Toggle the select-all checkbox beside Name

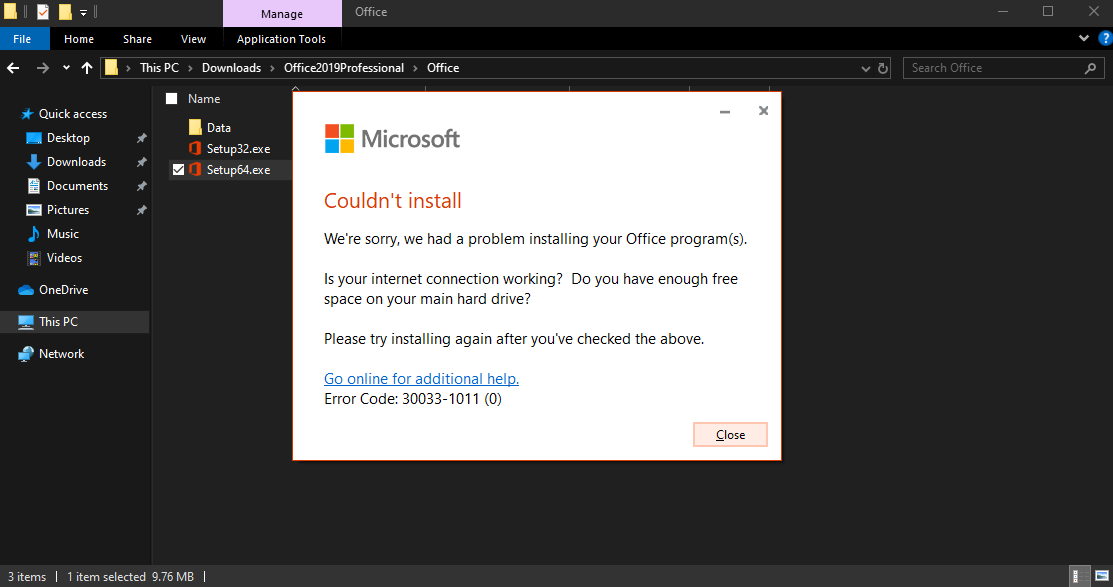(x=172, y=99)
